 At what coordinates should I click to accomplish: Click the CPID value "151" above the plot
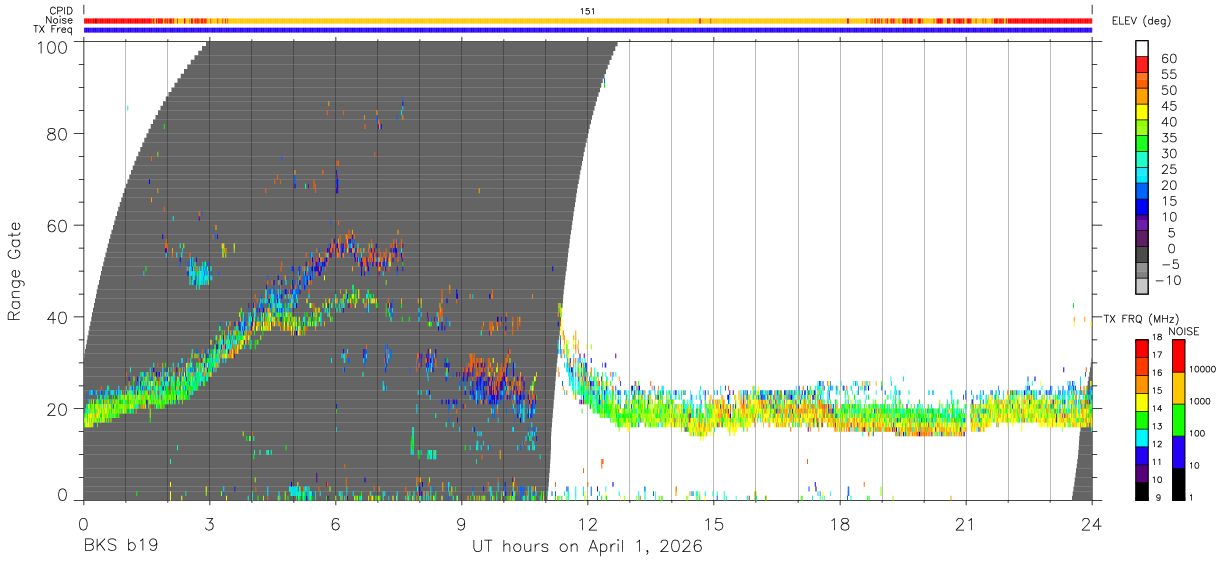tap(588, 11)
